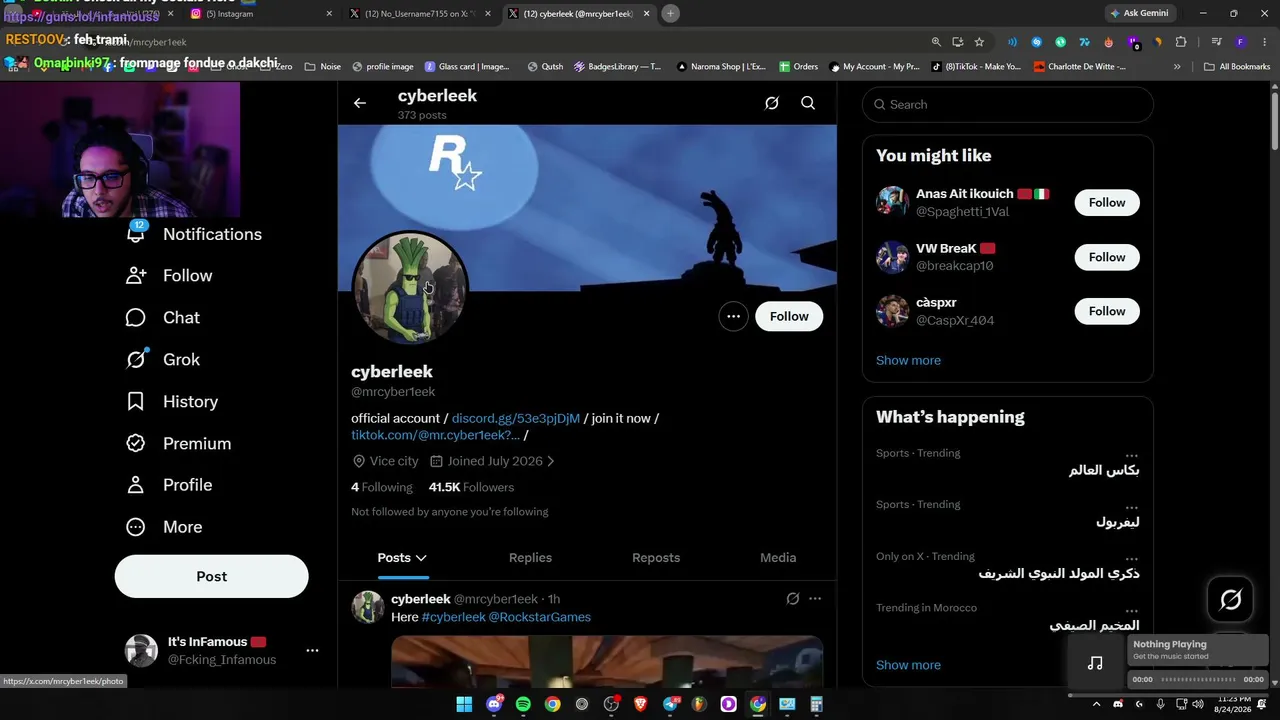
Task: Open the More menu in the sidebar
Action: tap(164, 527)
